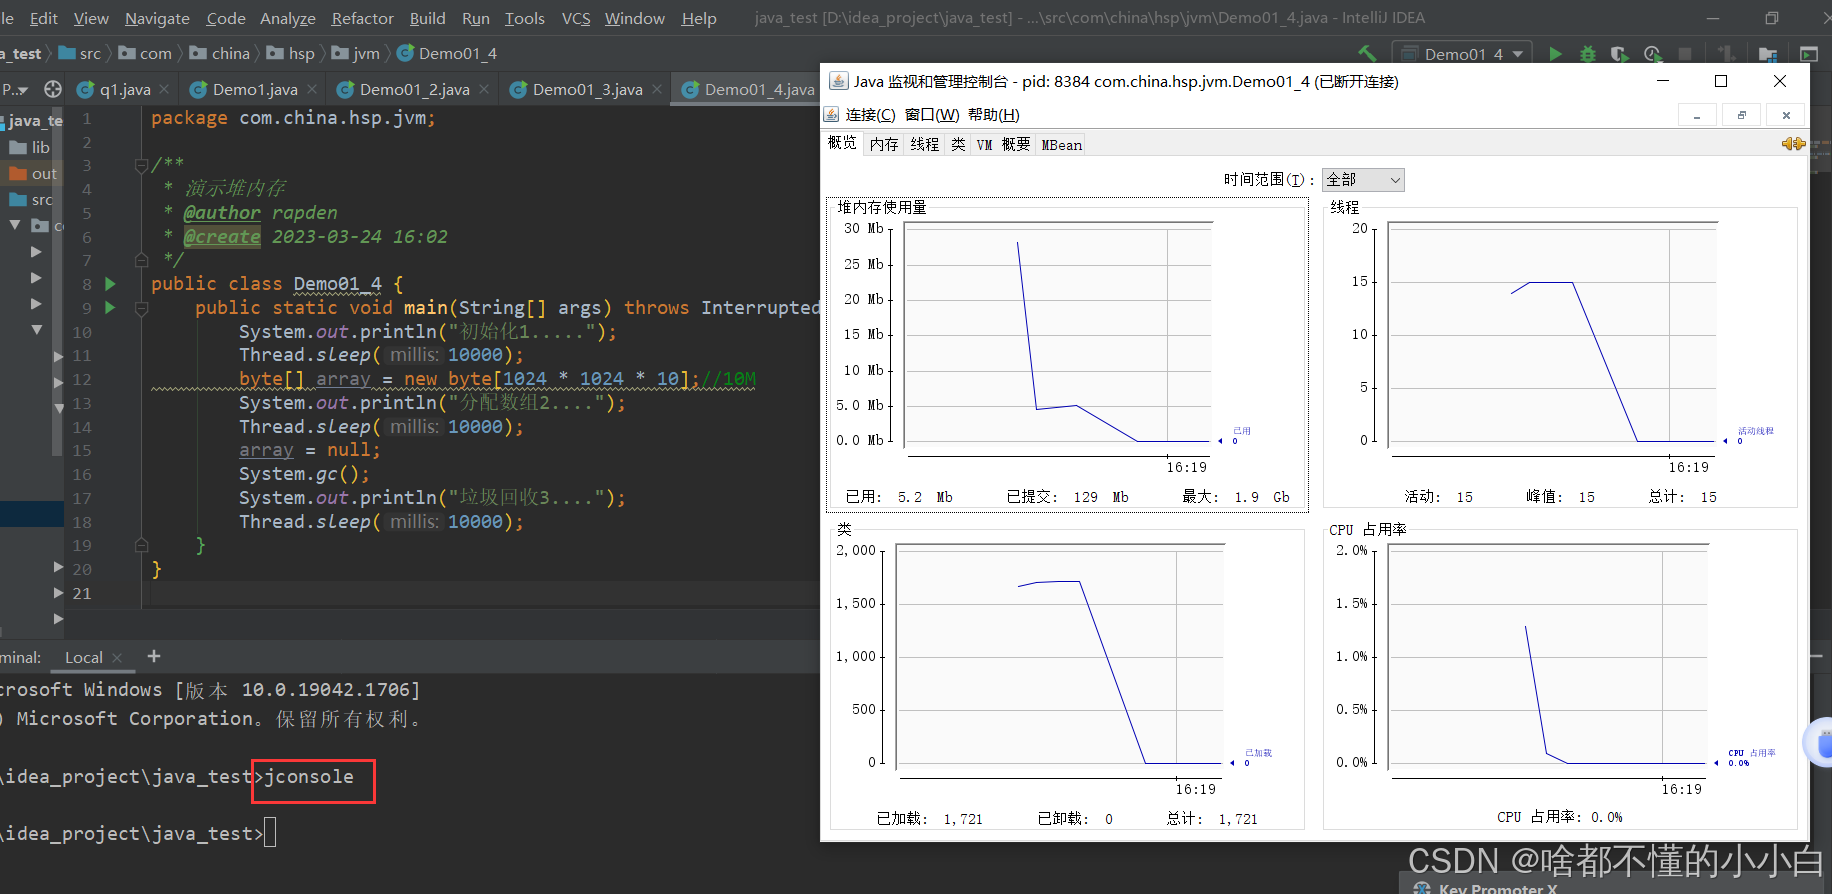Switch to JConsole 线程 tab
The width and height of the screenshot is (1832, 894).
pos(925,144)
